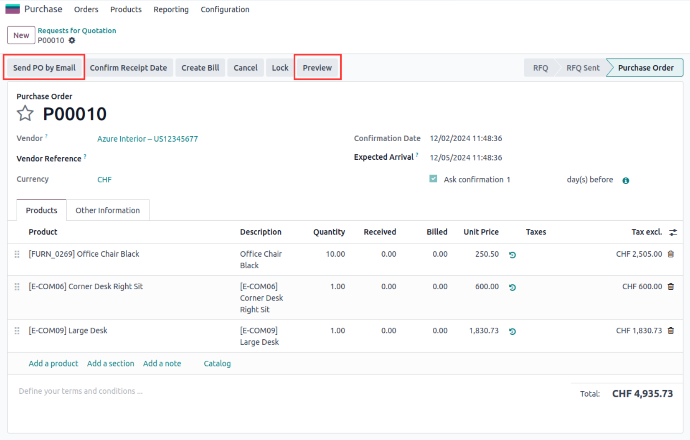Go back to Requests for Quotation
Screen dimensions: 690x440
(77, 30)
